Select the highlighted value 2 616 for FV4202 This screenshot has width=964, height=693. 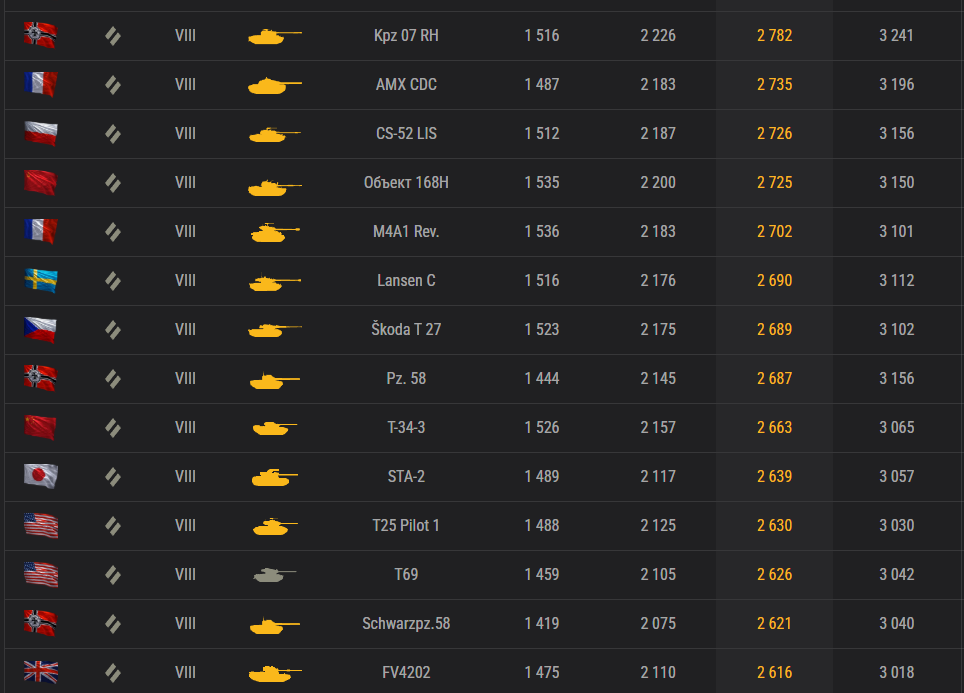click(775, 673)
